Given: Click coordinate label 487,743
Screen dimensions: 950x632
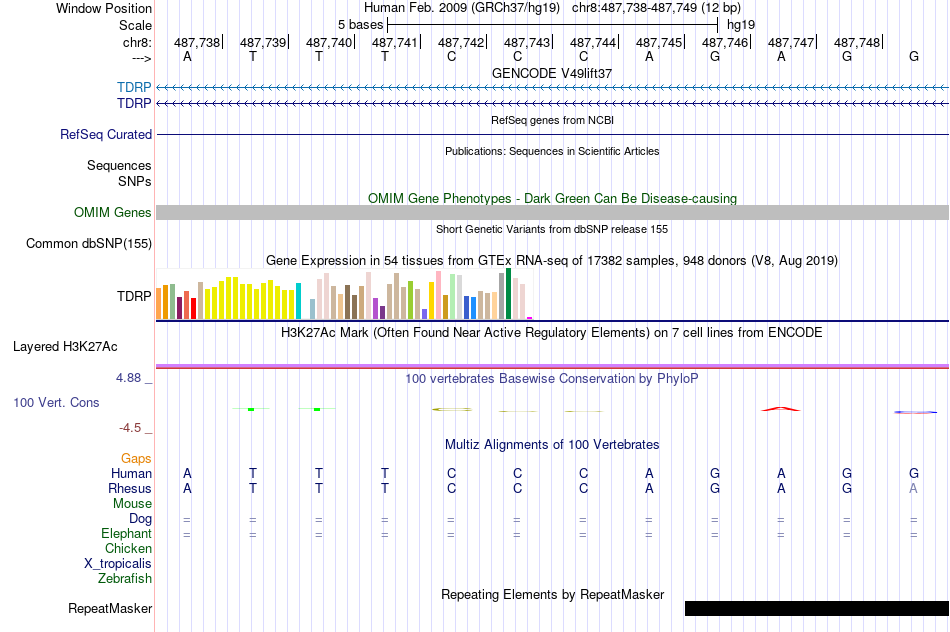Looking at the screenshot, I should point(527,42).
